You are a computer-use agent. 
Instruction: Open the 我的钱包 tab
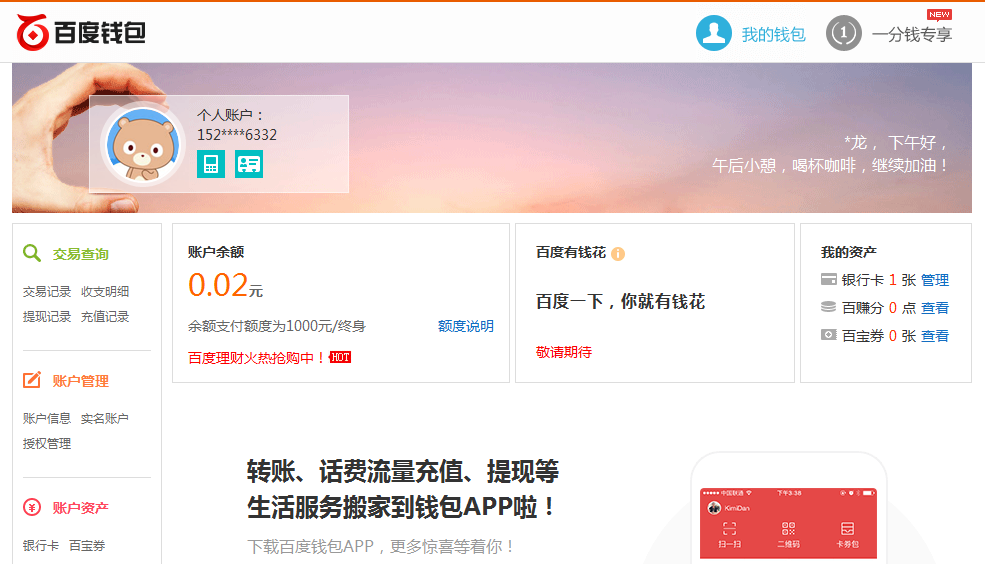coord(773,35)
